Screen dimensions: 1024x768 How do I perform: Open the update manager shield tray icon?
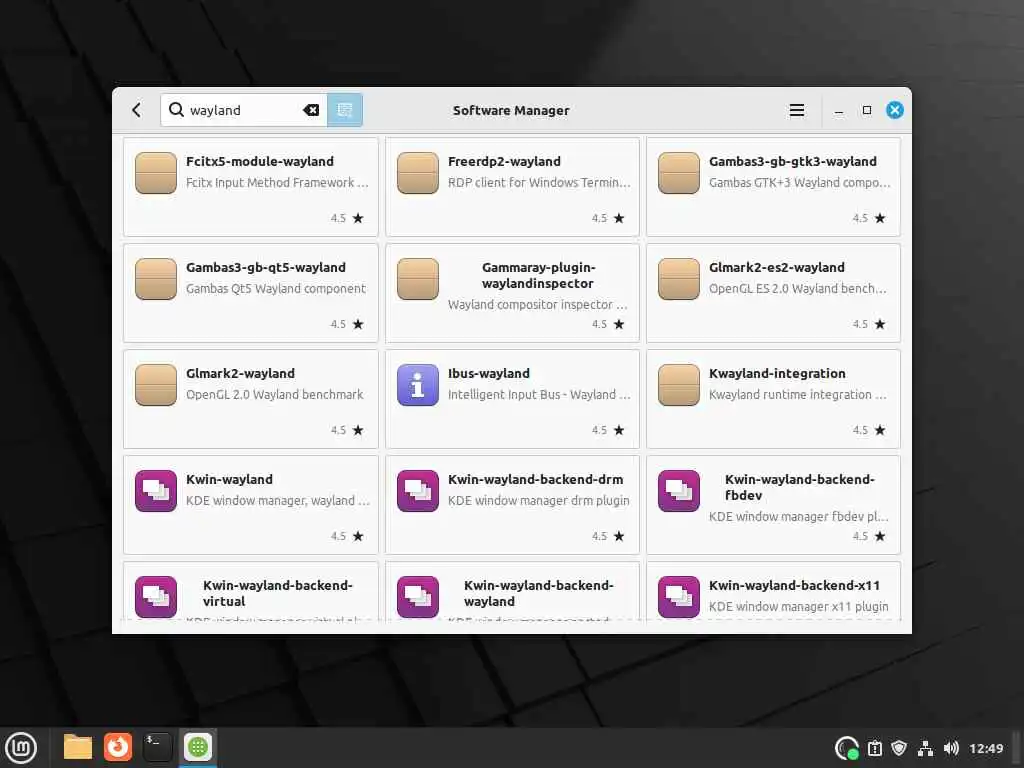899,748
